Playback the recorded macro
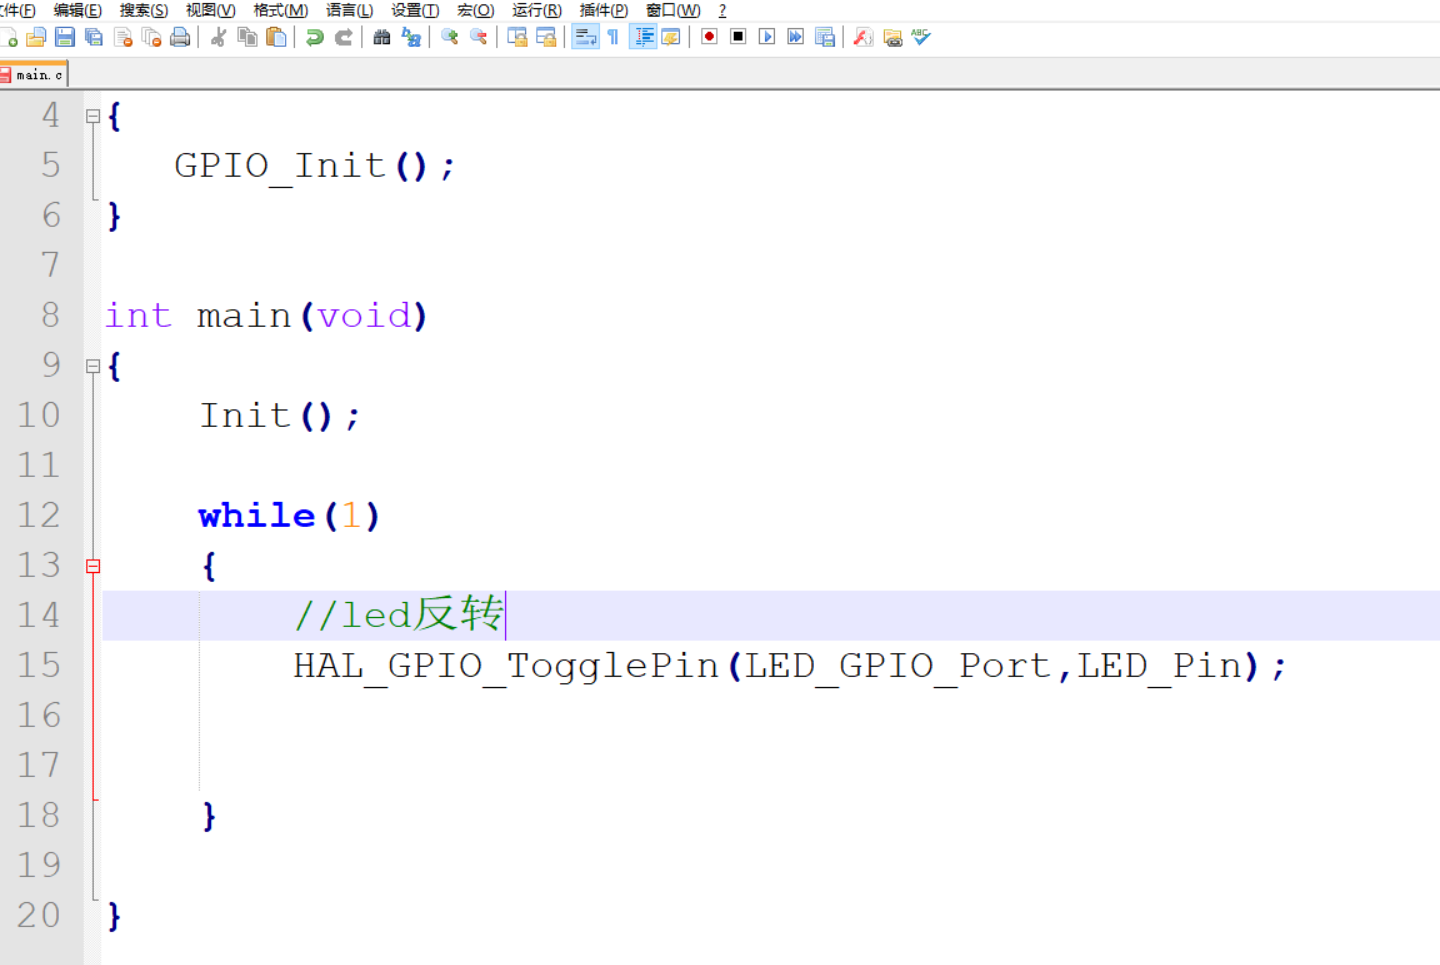 [766, 37]
